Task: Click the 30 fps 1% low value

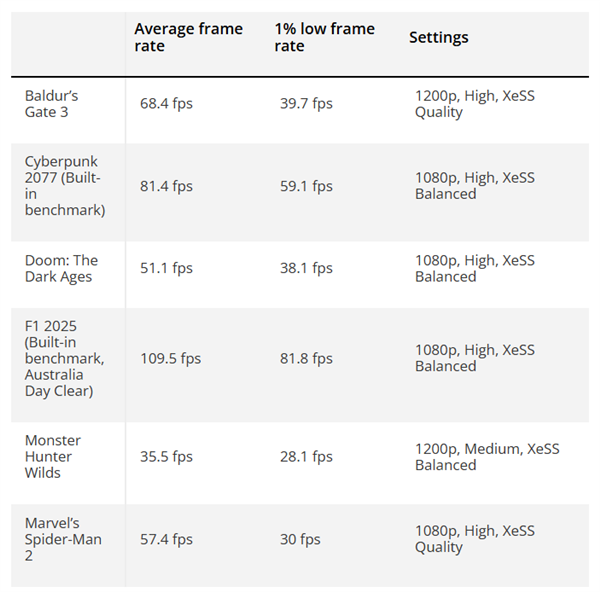Action: [300, 539]
